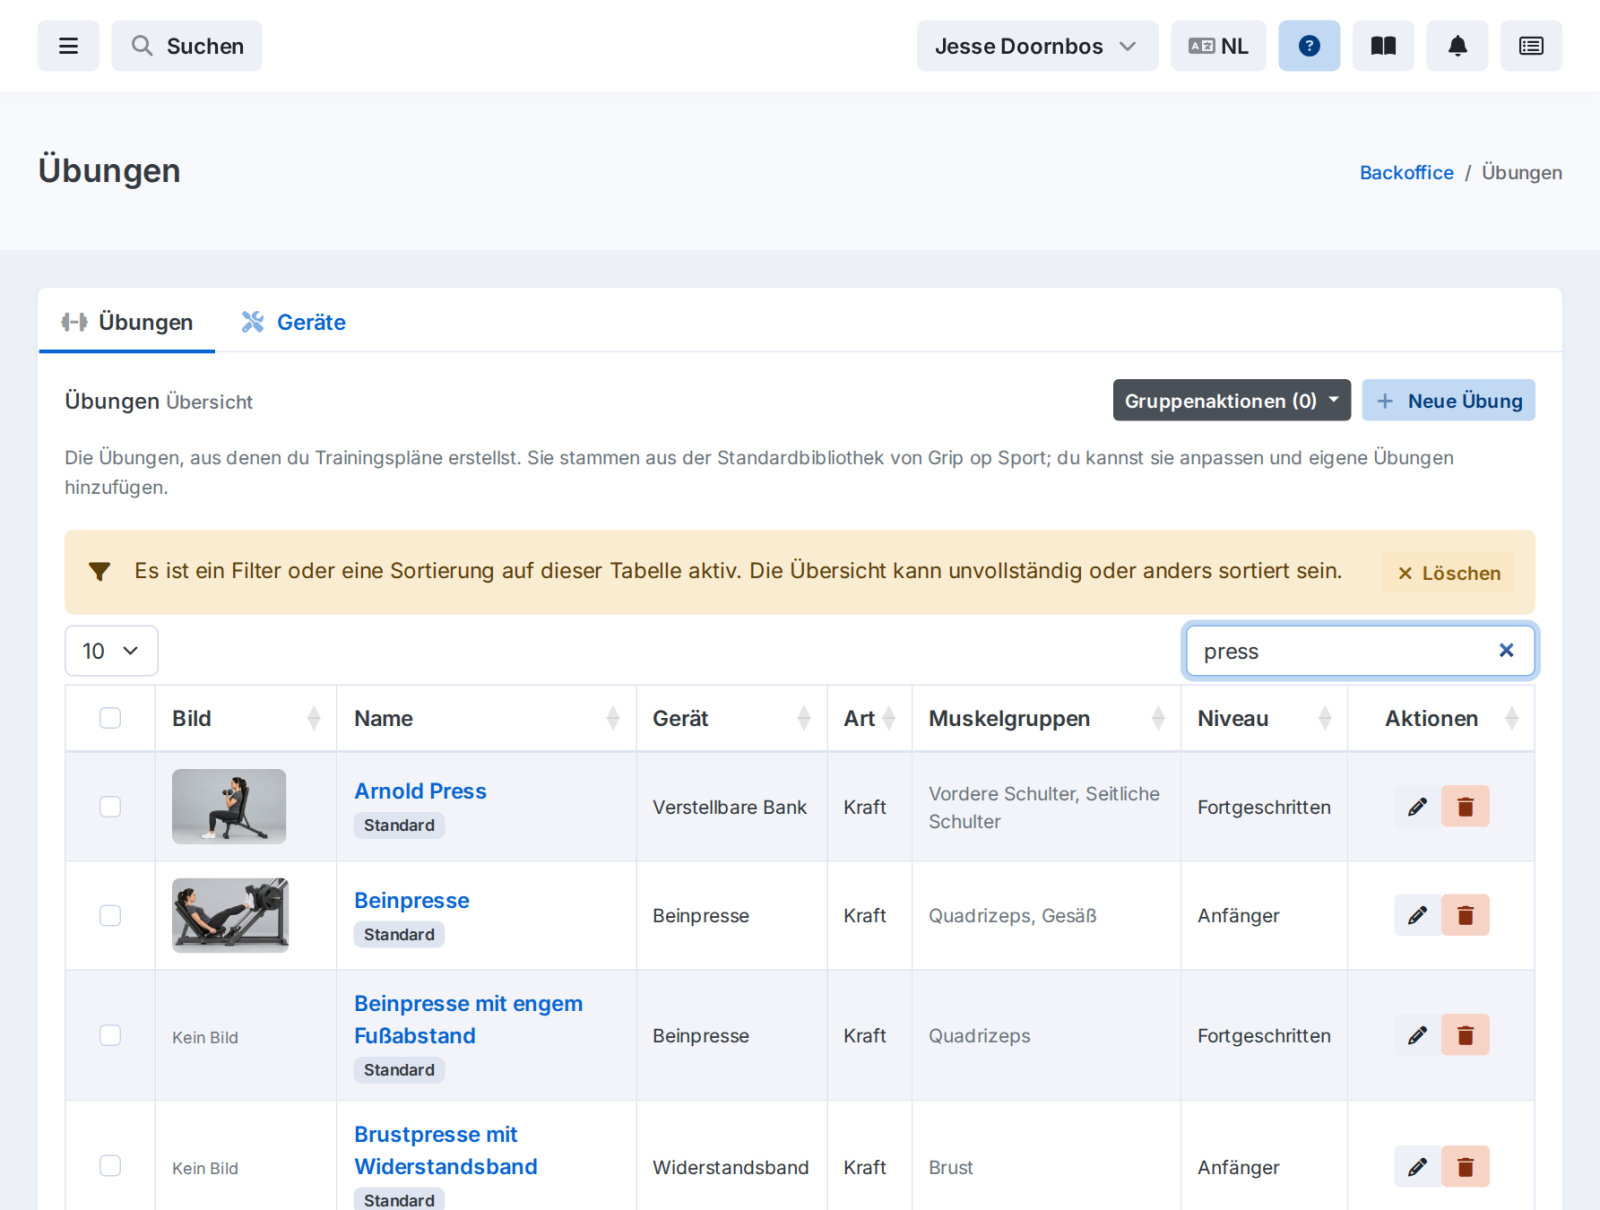This screenshot has width=1600, height=1210.
Task: Edit the Arnold Press exercise
Action: click(x=1417, y=806)
